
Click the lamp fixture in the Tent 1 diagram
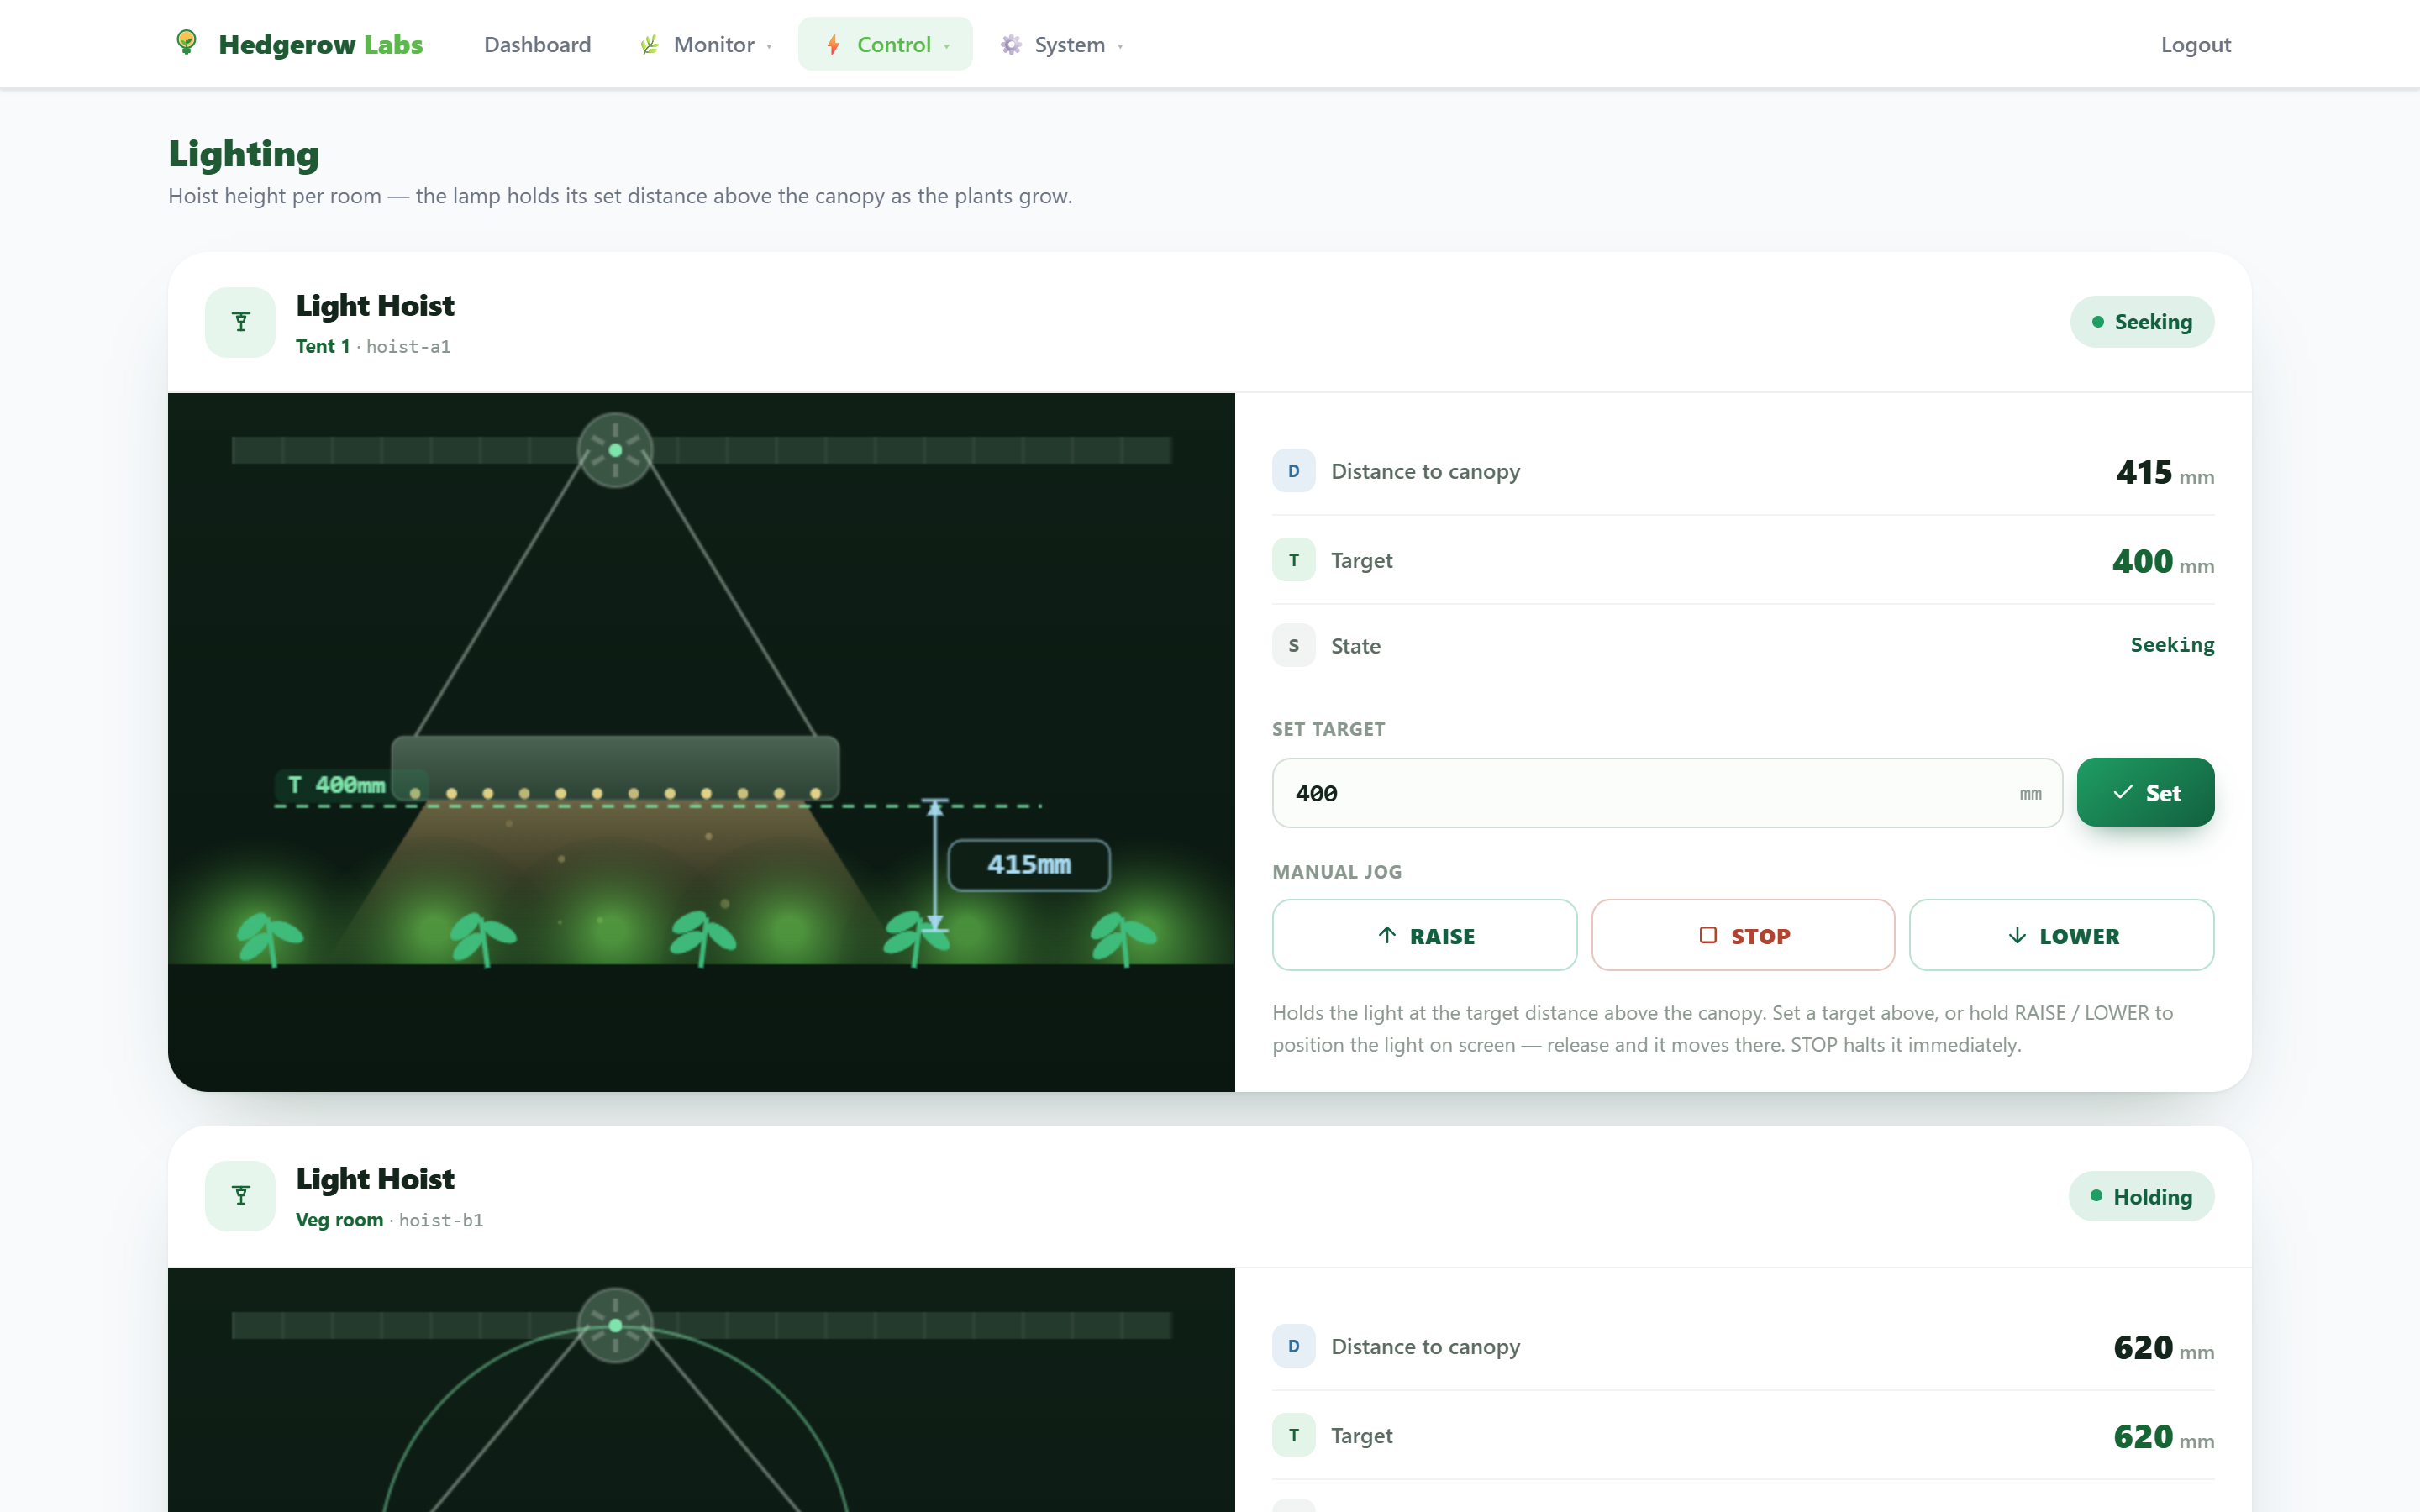pyautogui.click(x=615, y=768)
